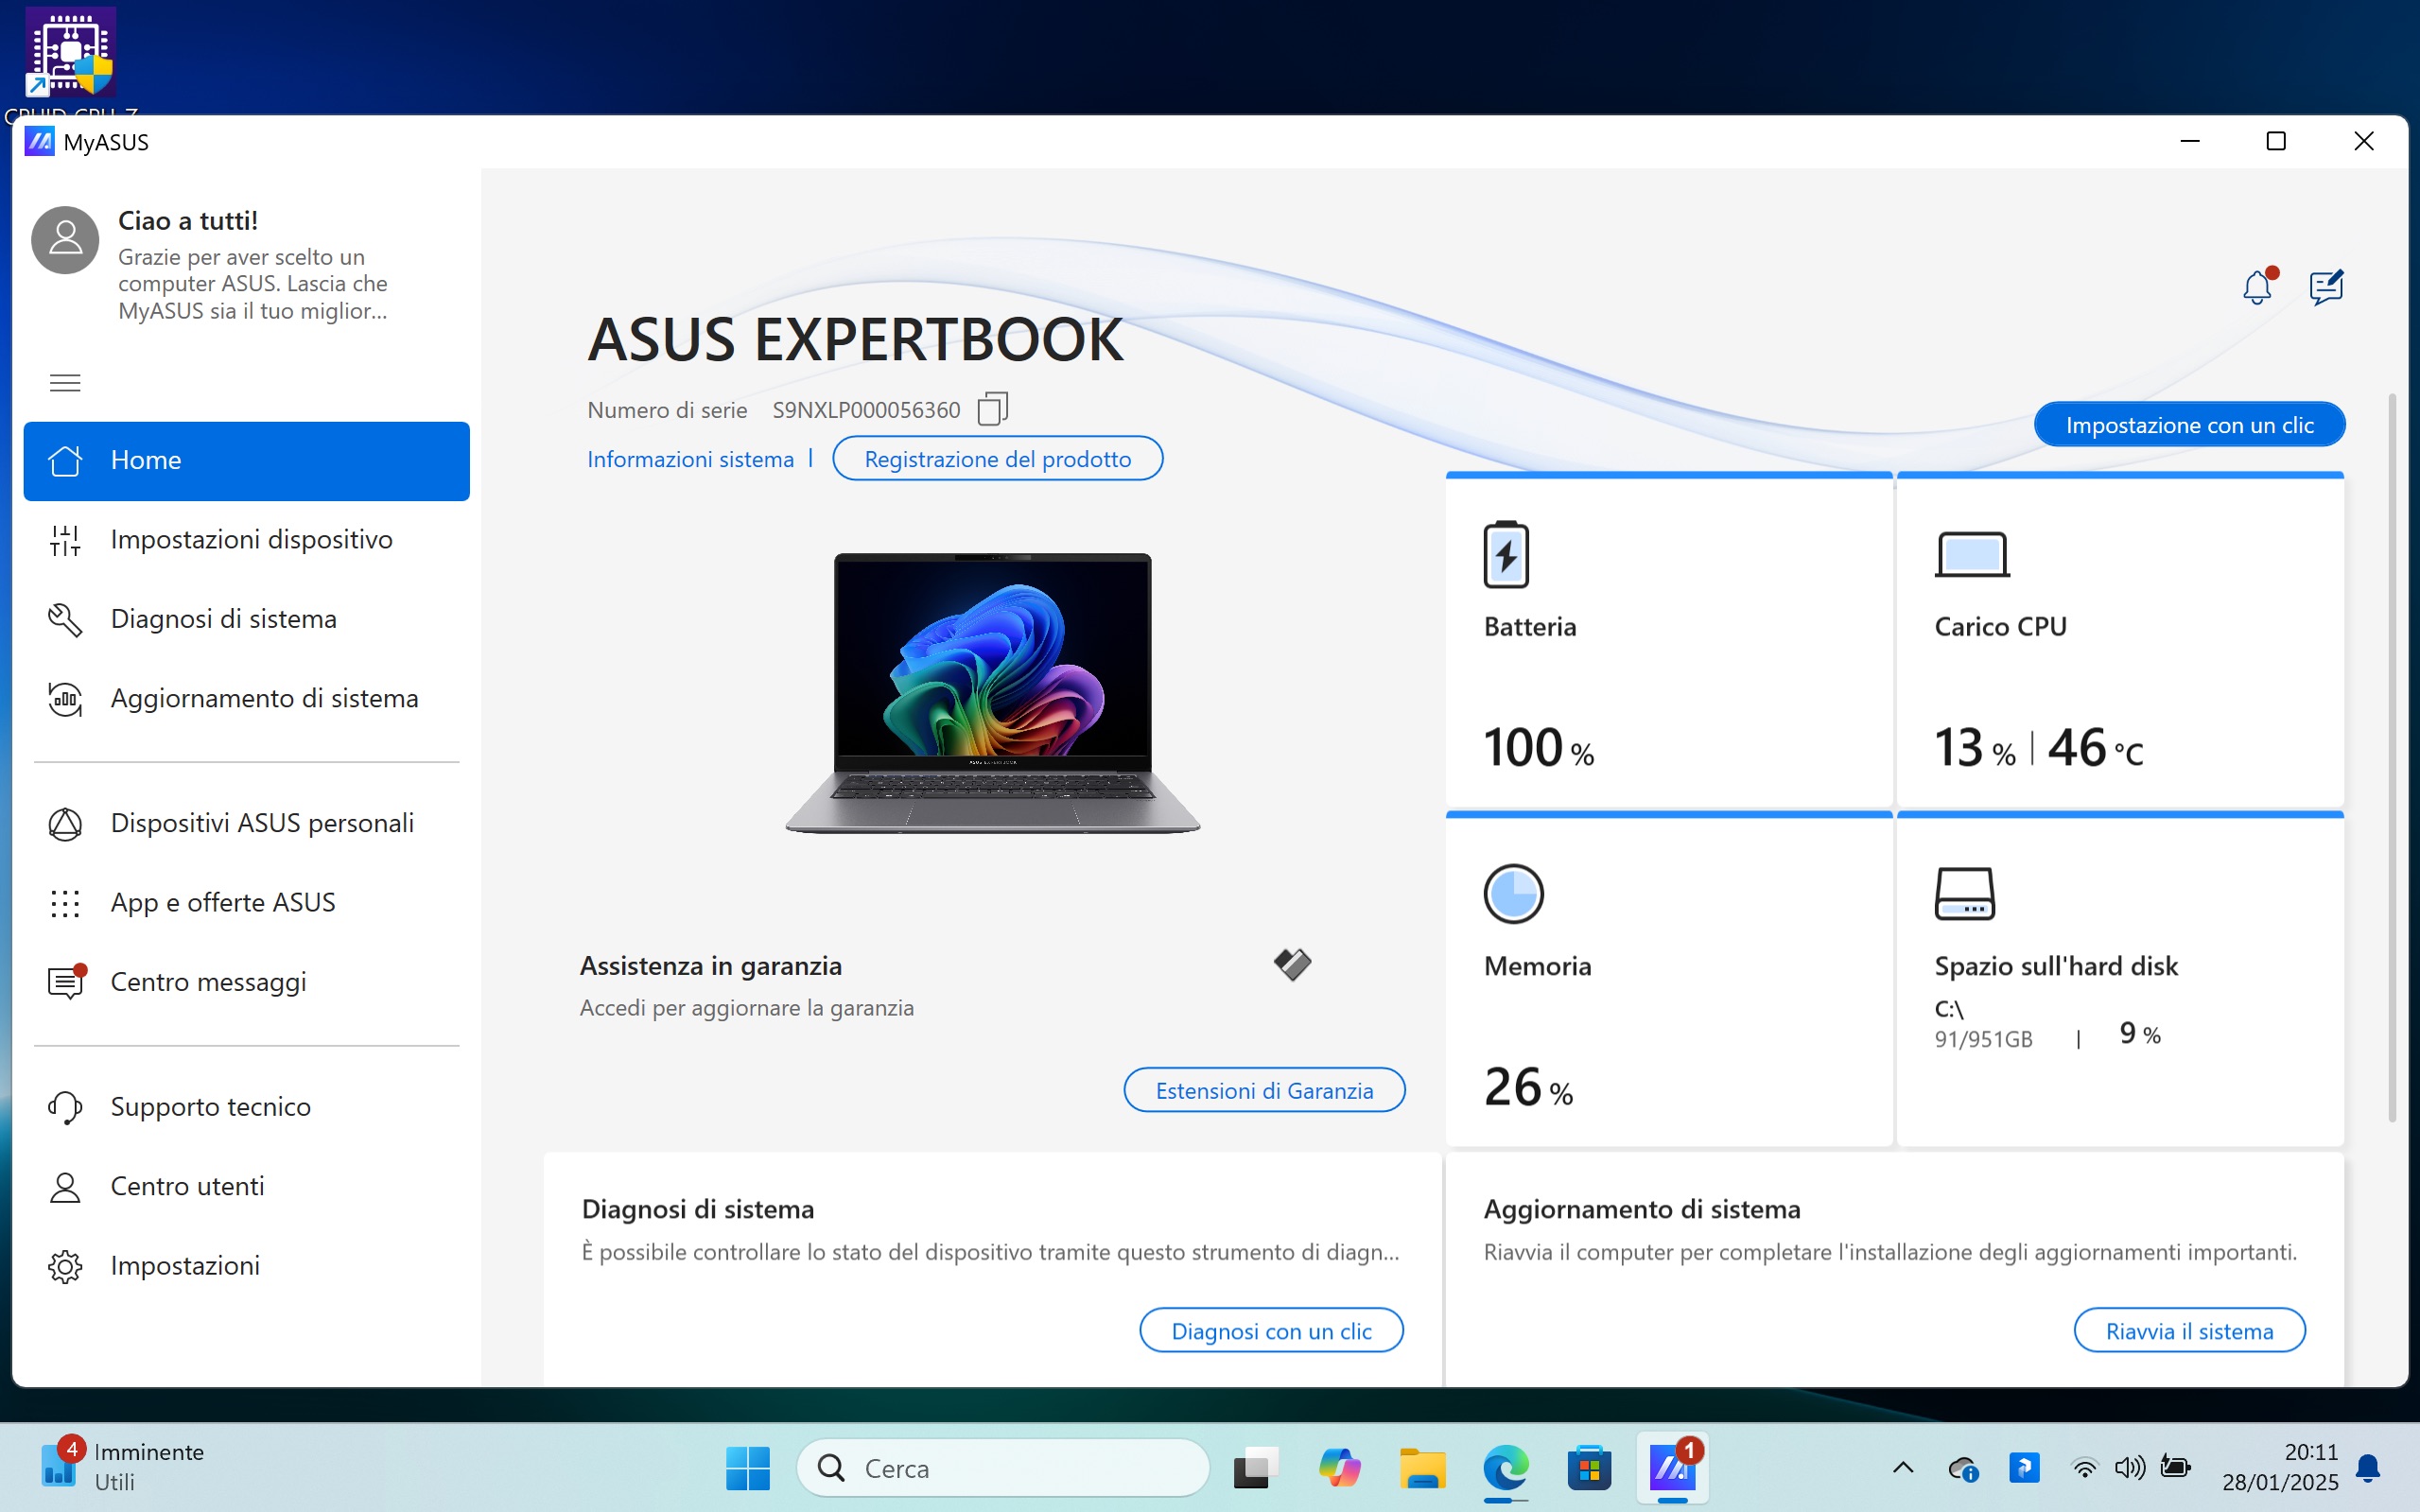Open Centro messaggi from the sidebar

tap(208, 982)
